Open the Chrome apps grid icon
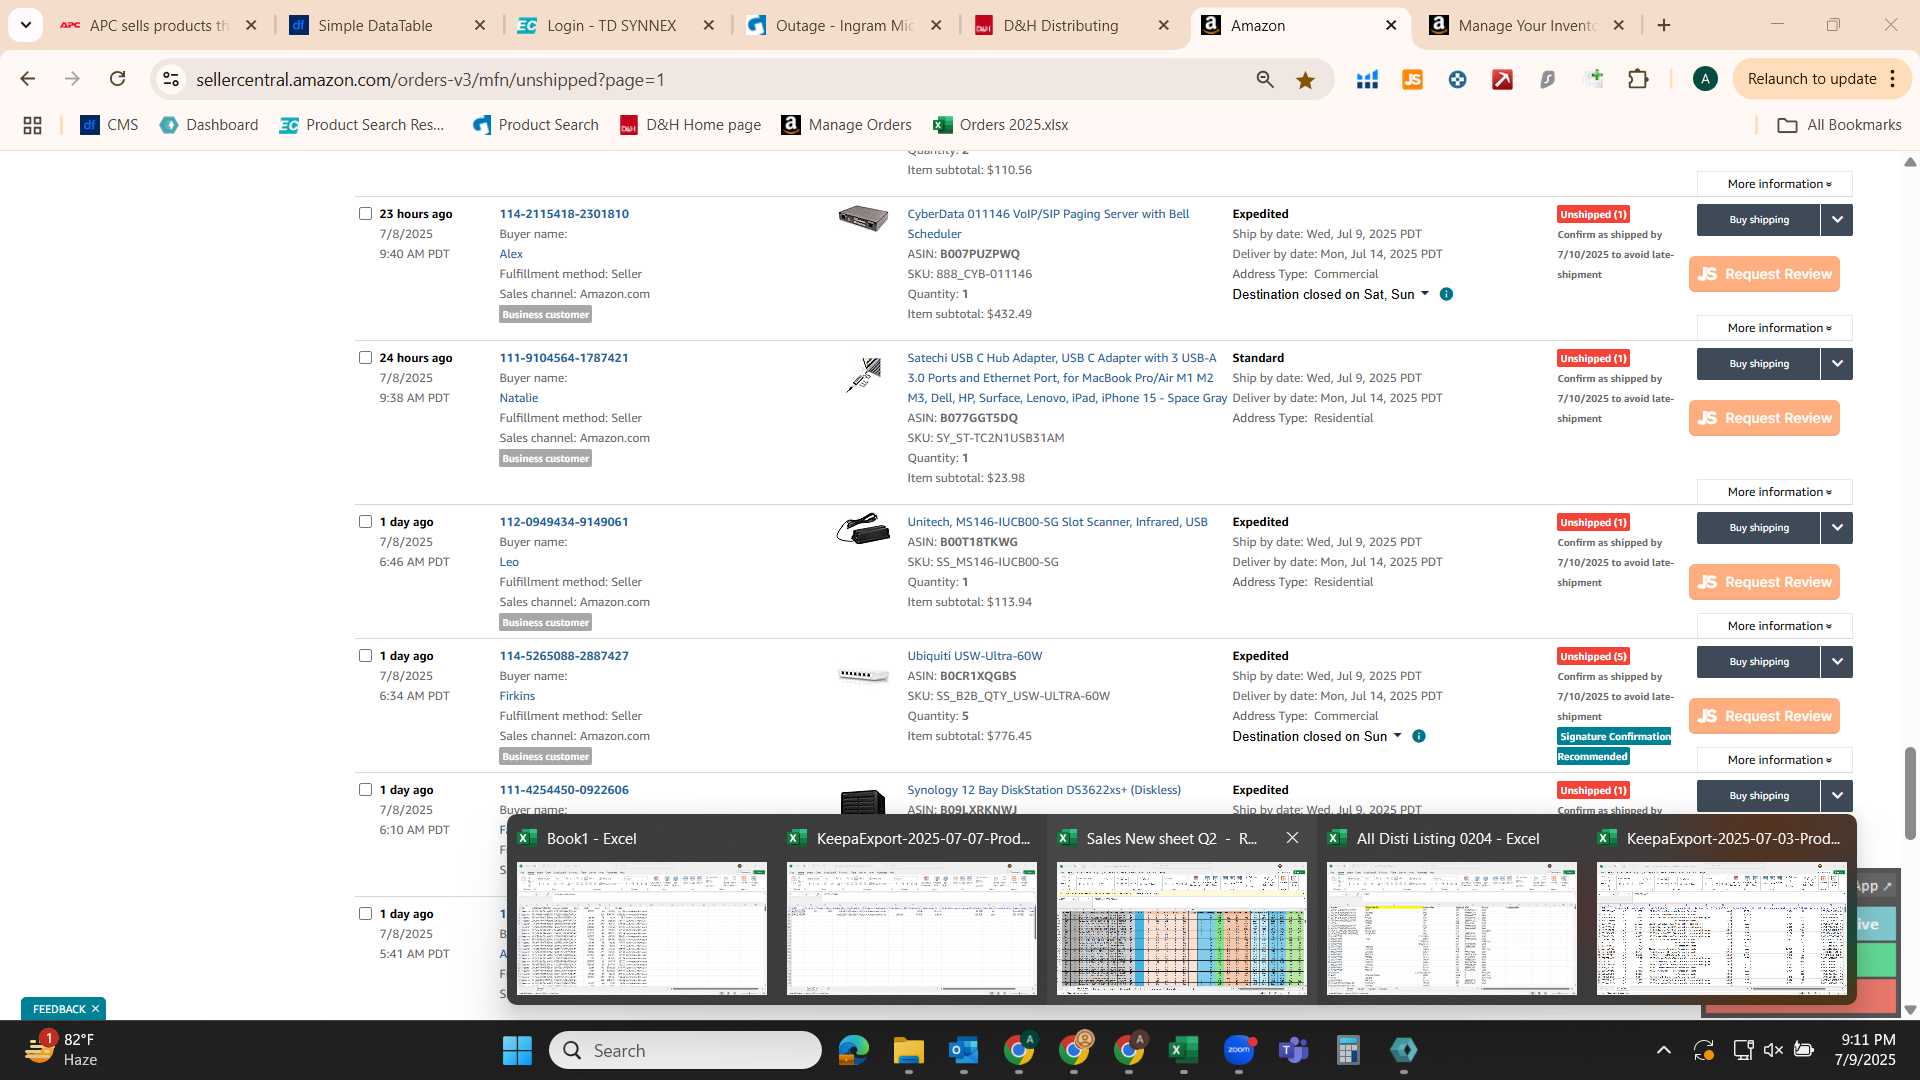Screen dimensions: 1920x1080 pos(32,125)
